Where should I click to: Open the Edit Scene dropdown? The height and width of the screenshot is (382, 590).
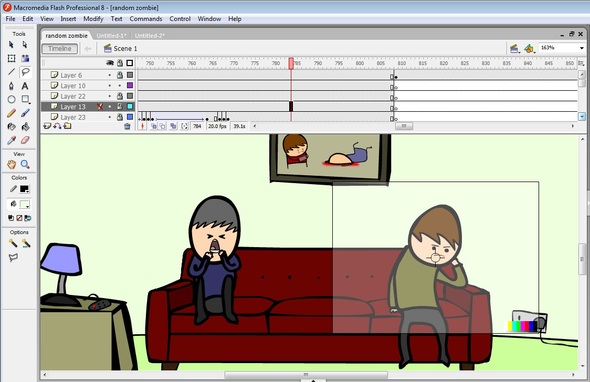click(x=514, y=49)
